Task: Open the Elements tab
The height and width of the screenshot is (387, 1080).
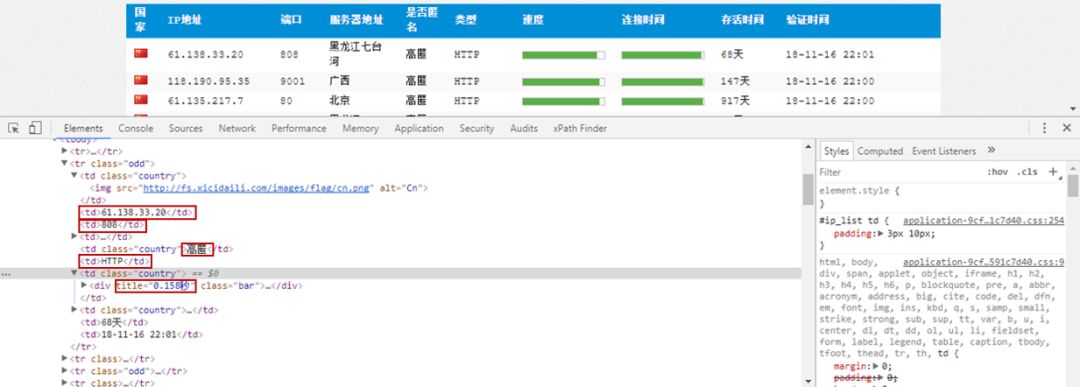Action: [83, 128]
